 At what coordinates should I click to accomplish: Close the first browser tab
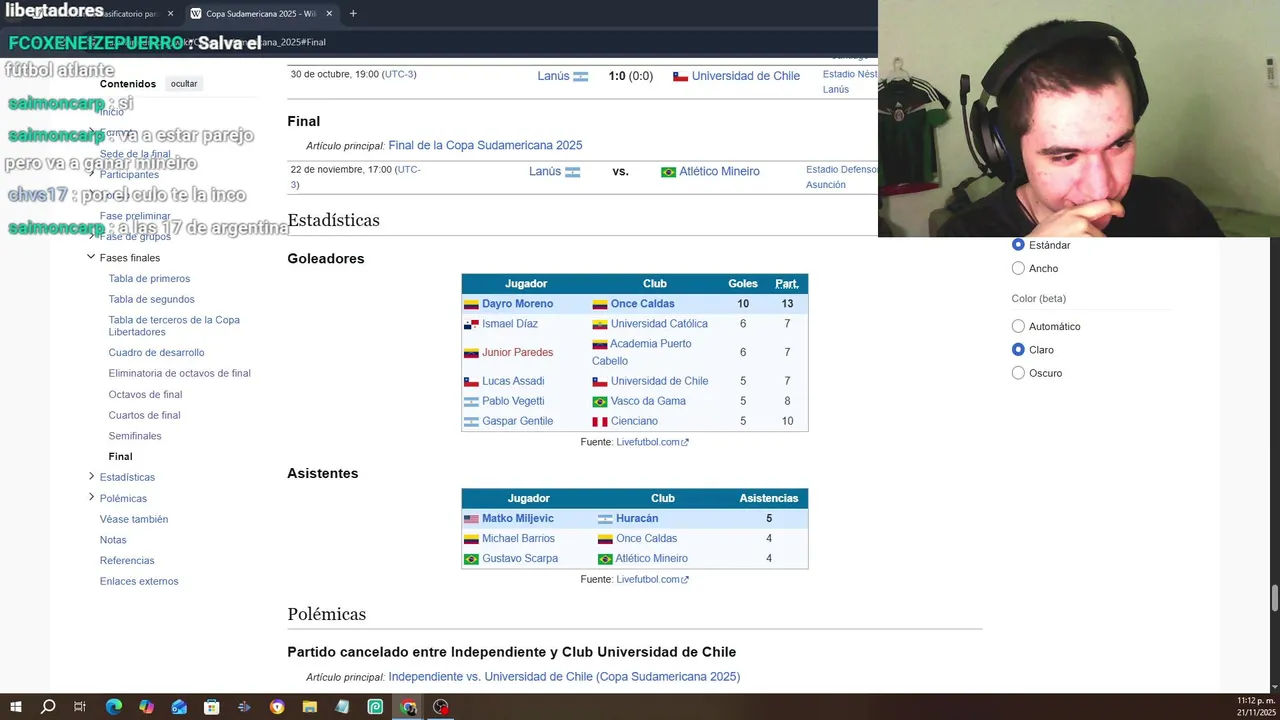pyautogui.click(x=170, y=14)
